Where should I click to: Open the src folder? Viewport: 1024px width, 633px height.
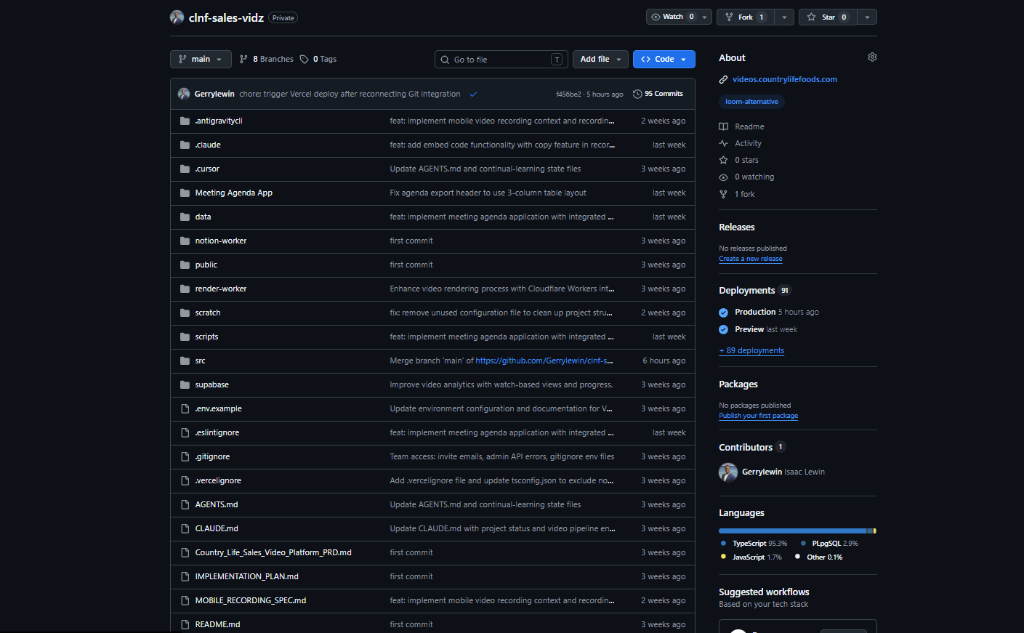[200, 361]
